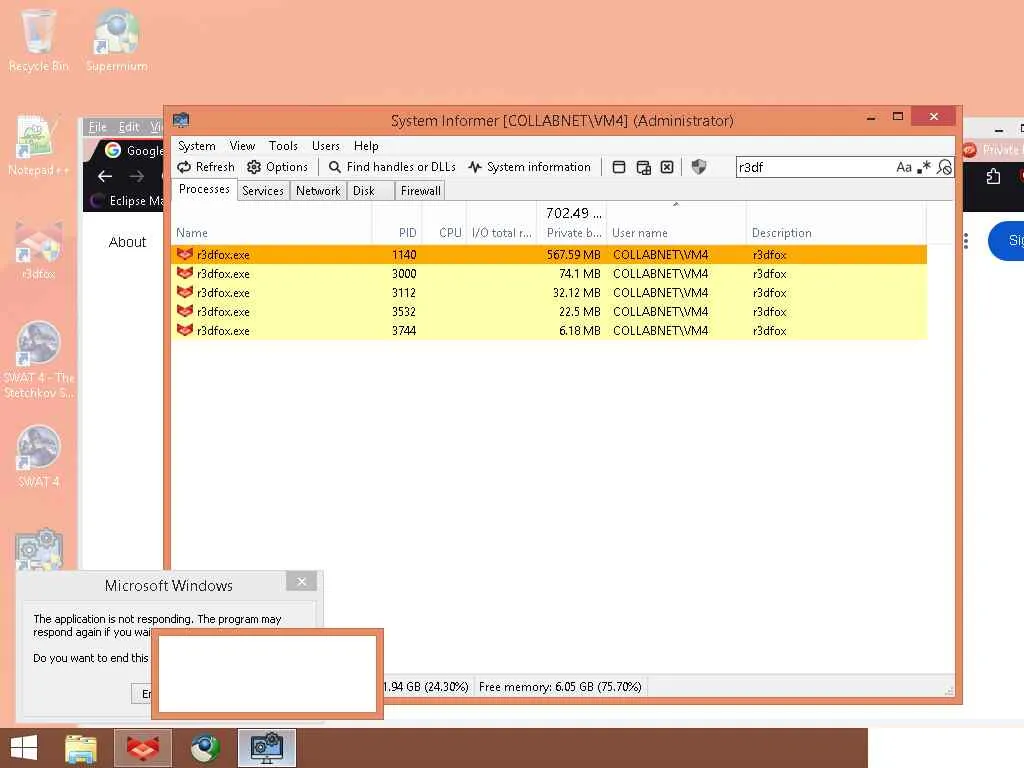This screenshot has height=768, width=1024.
Task: Open Supermium desktop shortcut
Action: tap(116, 40)
